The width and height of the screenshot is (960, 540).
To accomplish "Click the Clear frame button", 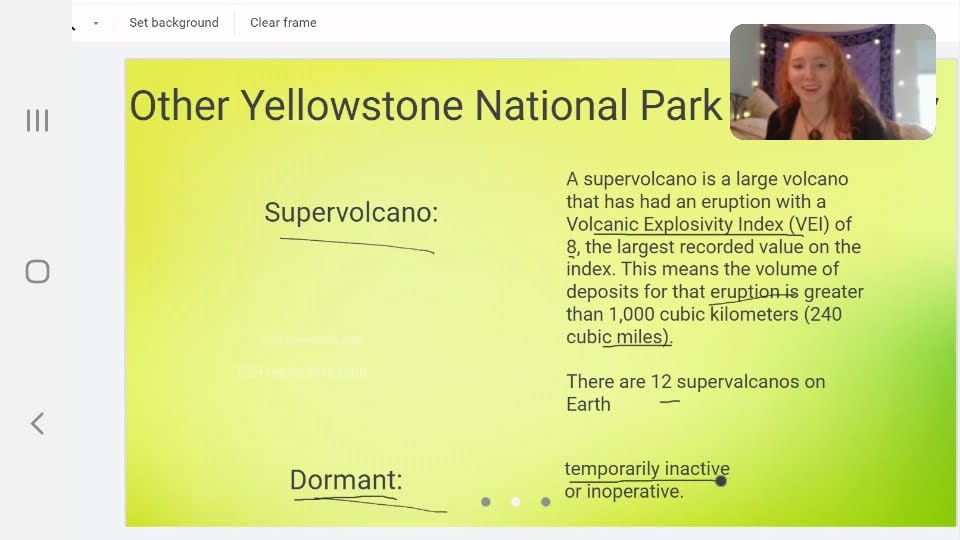I will coord(283,23).
